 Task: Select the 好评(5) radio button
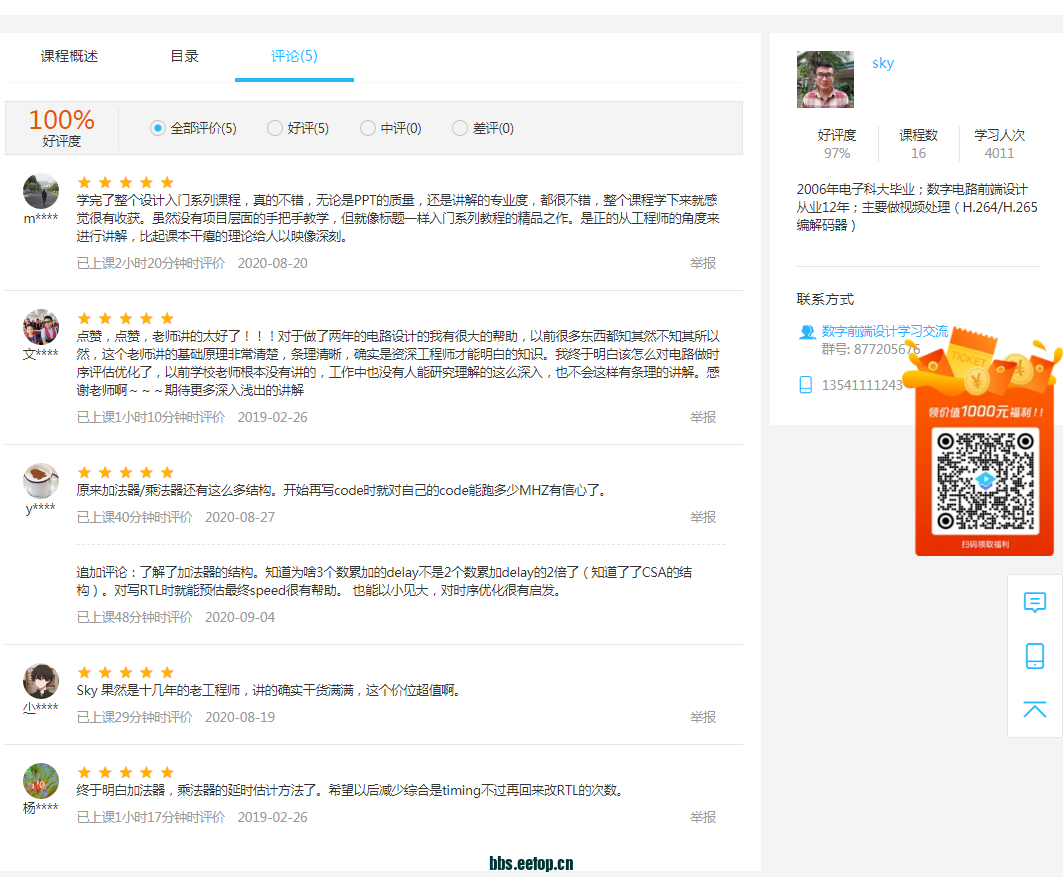[275, 128]
